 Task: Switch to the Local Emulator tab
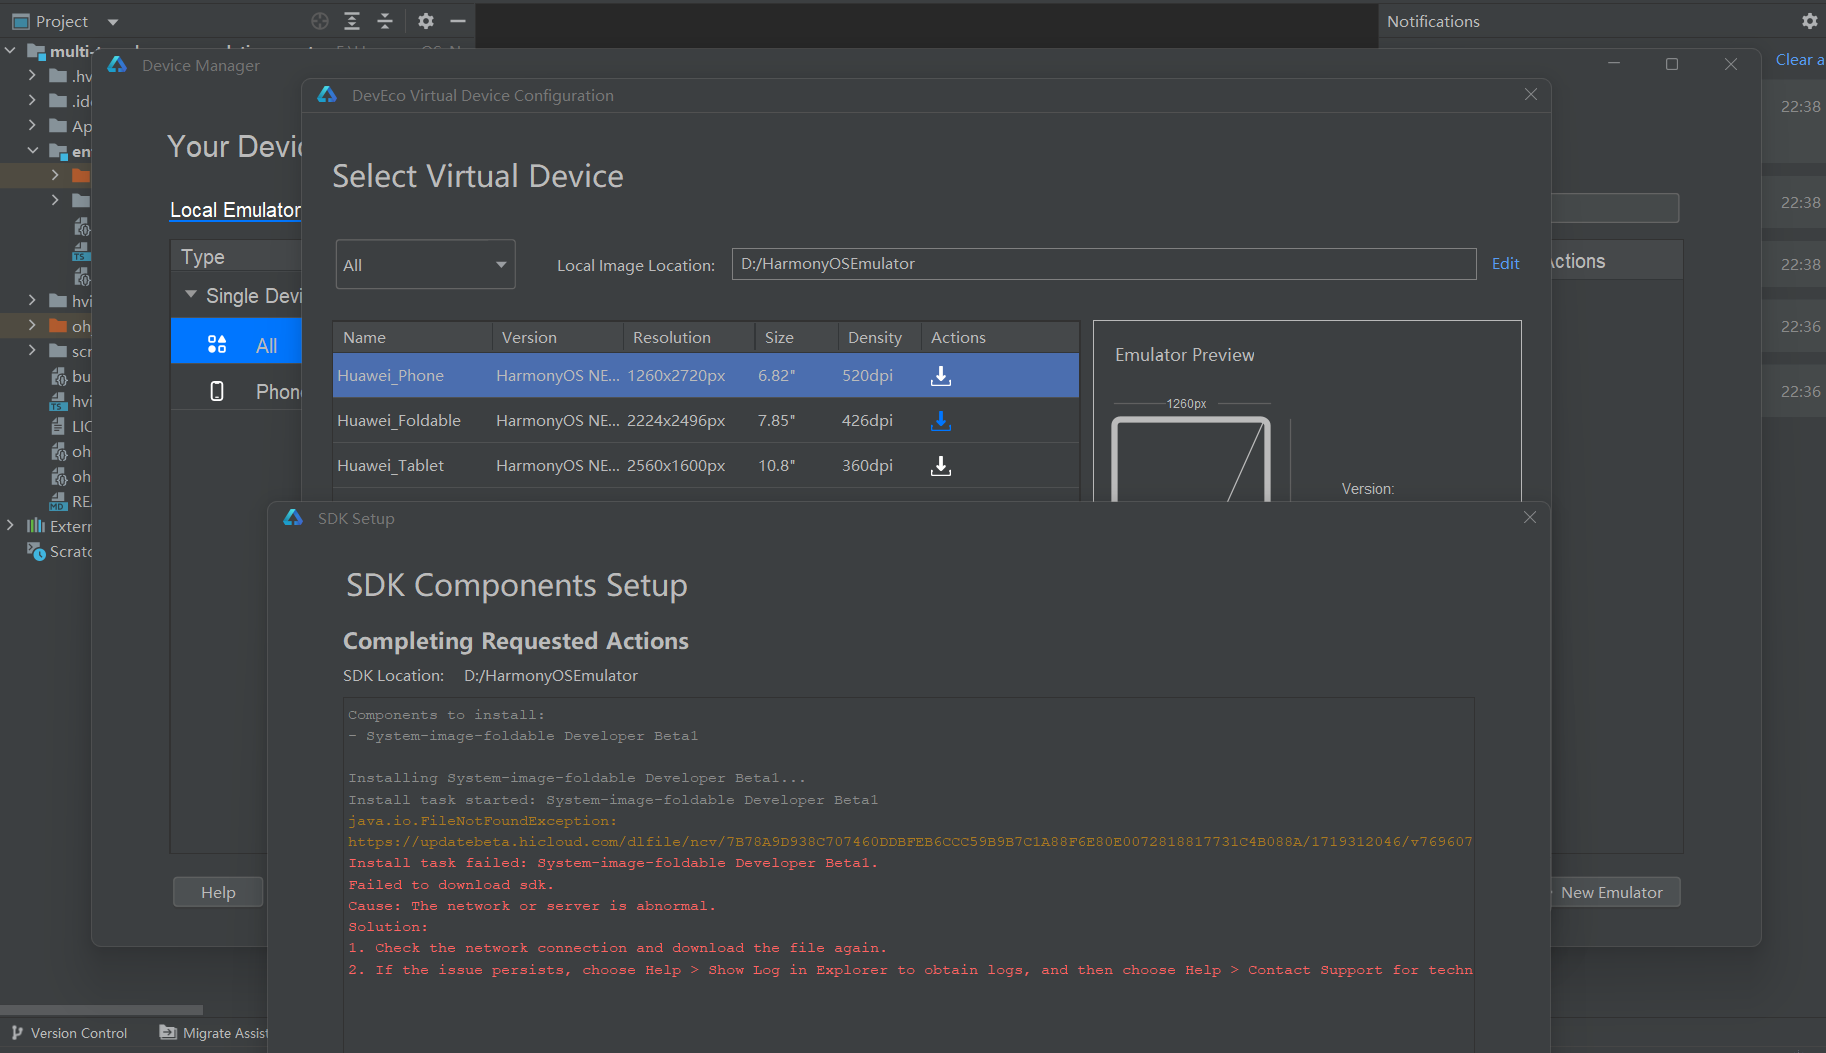235,210
